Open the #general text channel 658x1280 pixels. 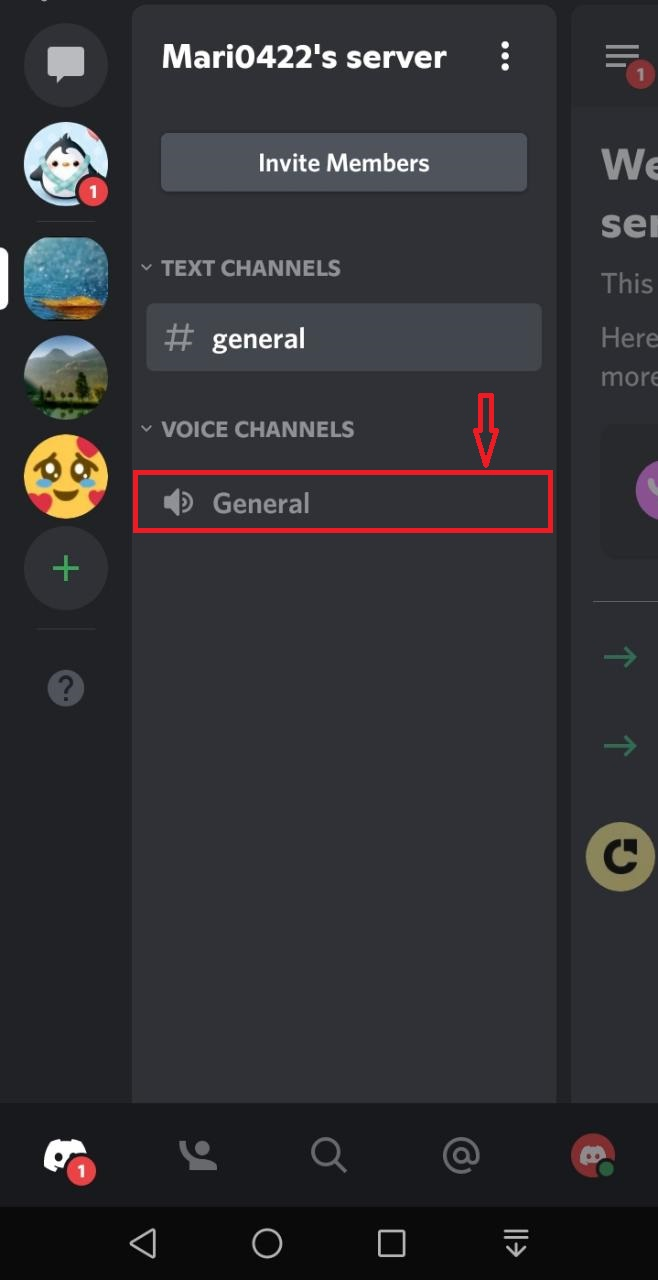pos(343,337)
